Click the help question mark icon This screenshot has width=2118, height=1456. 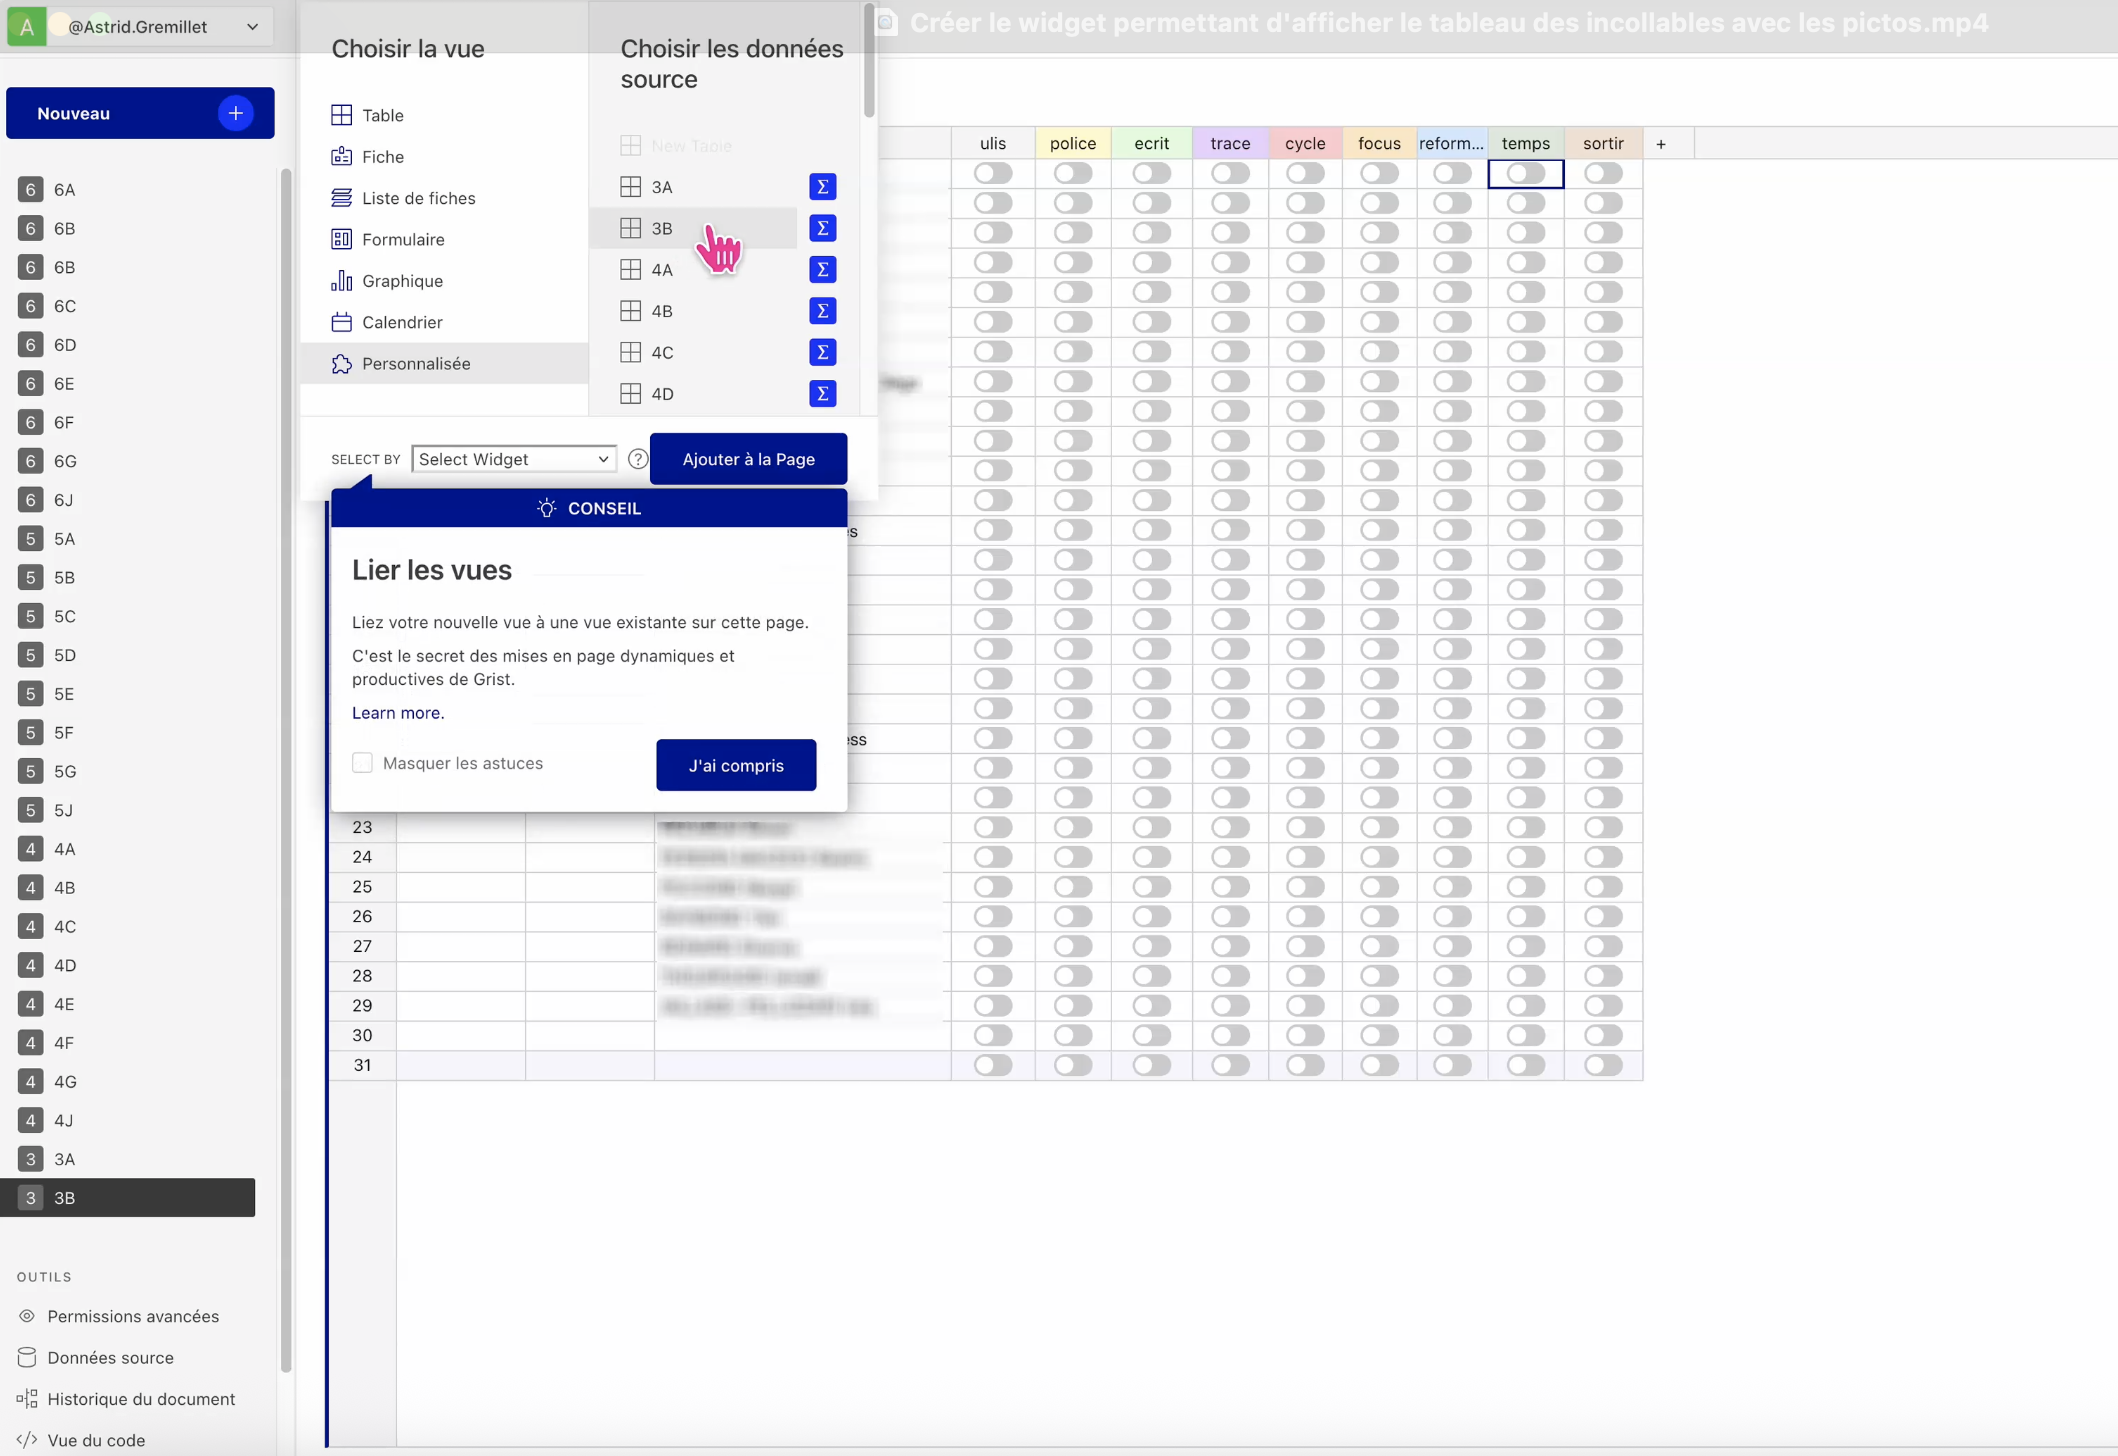(637, 459)
